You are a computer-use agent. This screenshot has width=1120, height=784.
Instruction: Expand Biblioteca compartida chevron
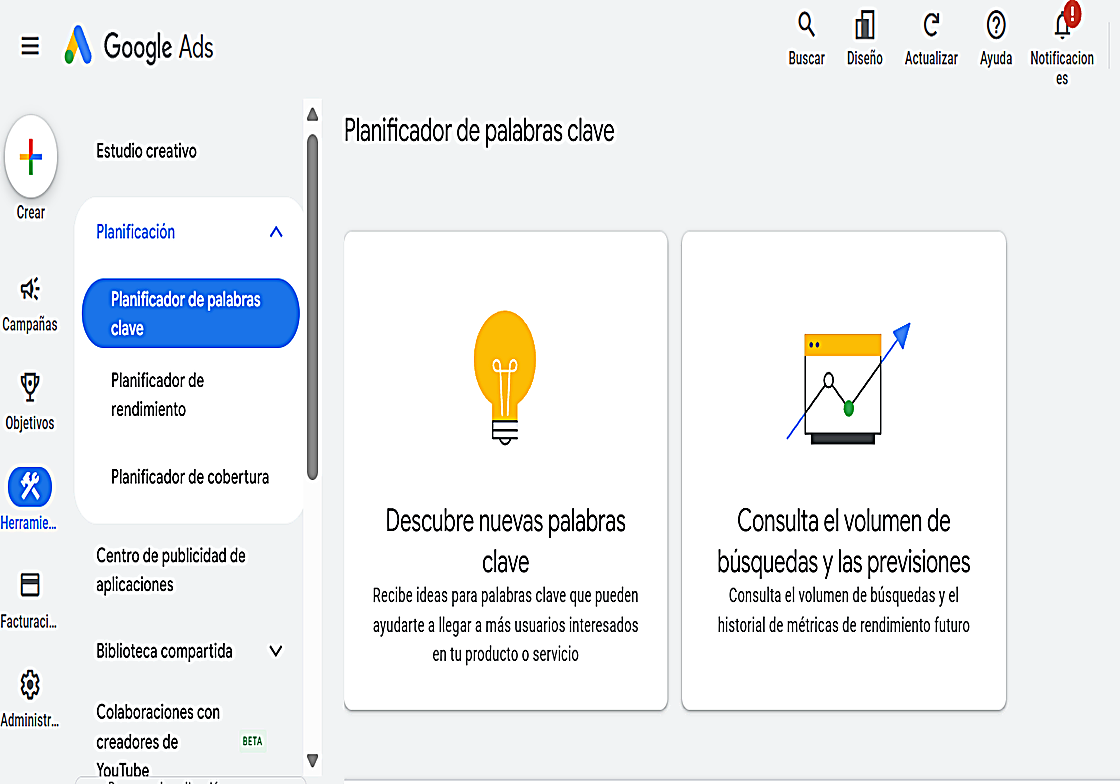276,650
